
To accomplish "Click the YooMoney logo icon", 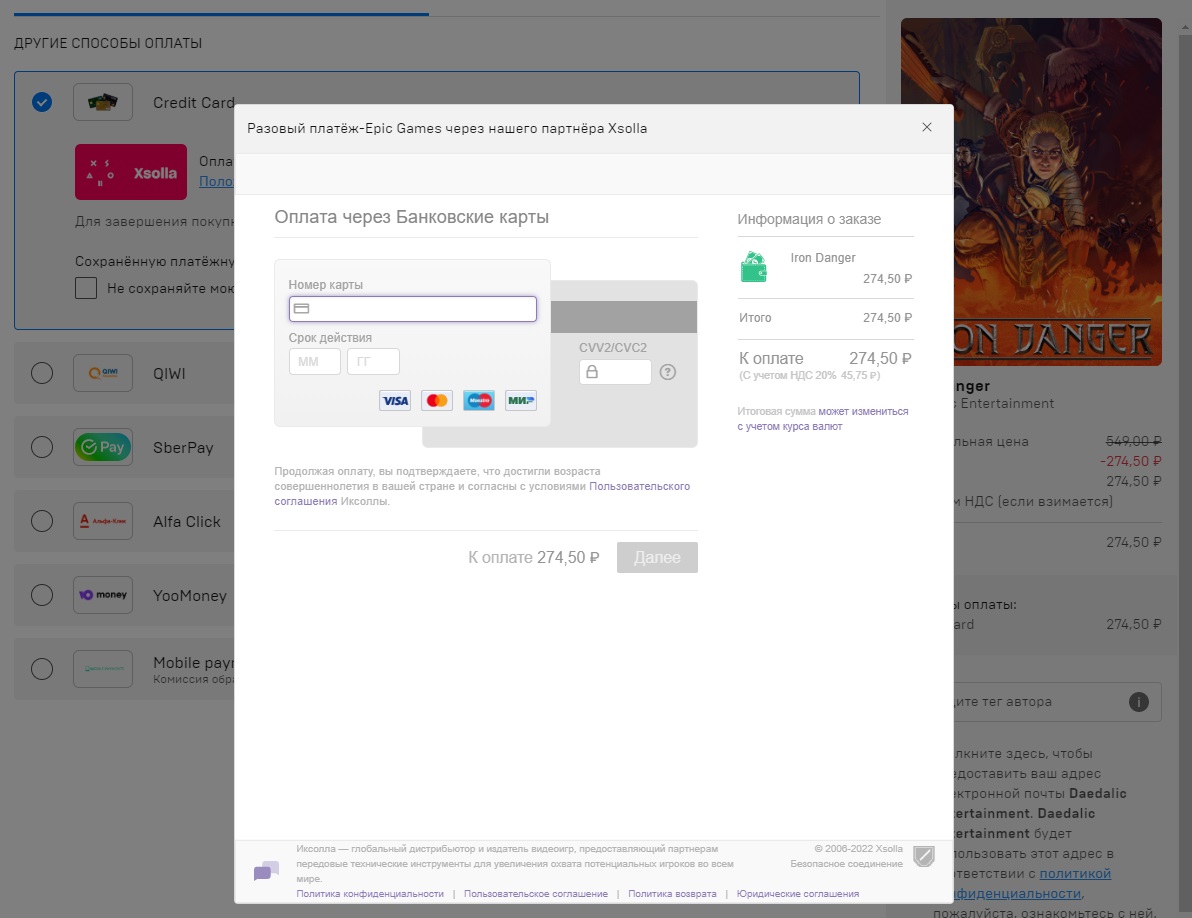I will 103,595.
